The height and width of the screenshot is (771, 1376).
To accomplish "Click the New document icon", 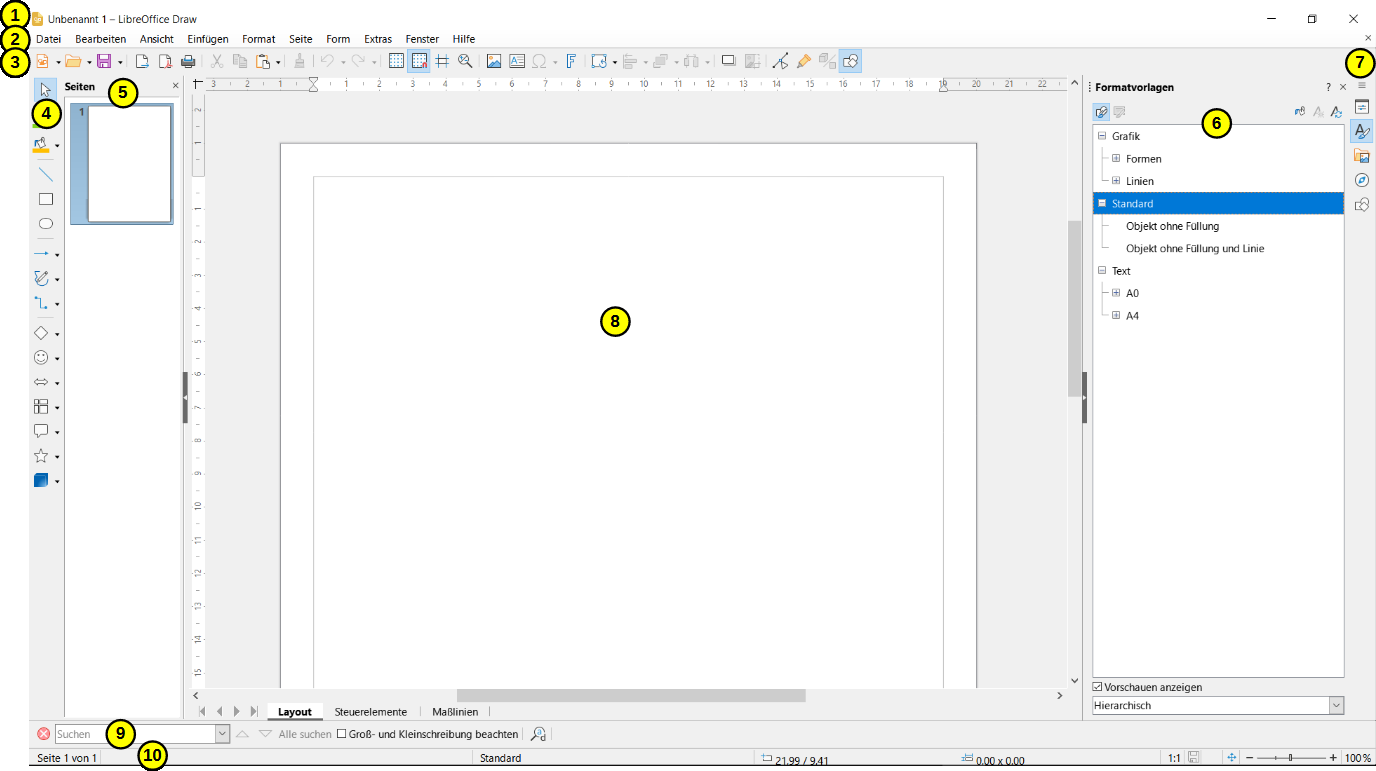I will click(x=43, y=61).
